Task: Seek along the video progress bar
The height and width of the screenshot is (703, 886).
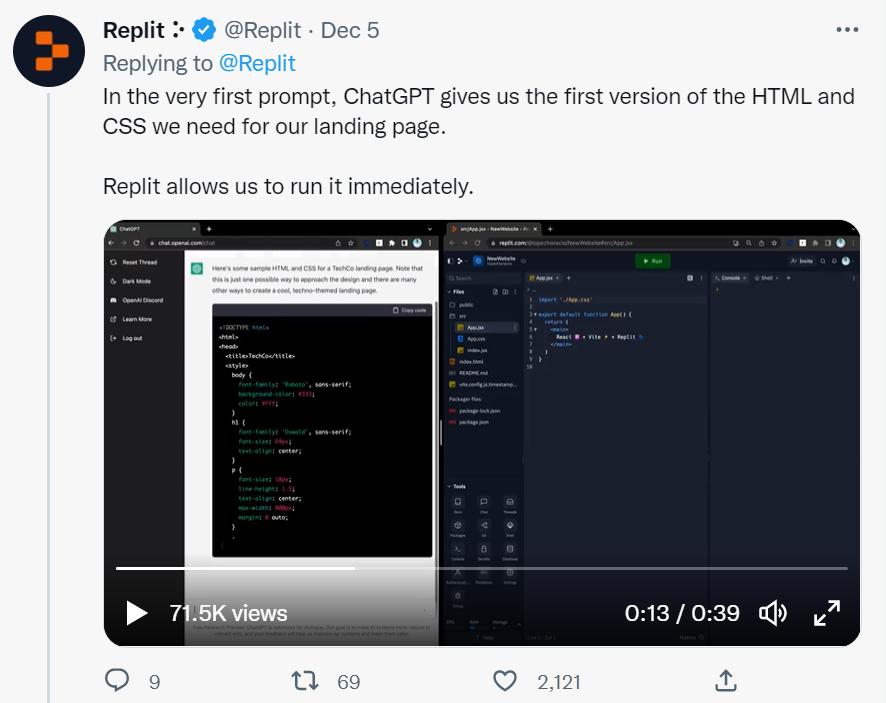Action: pos(481,568)
